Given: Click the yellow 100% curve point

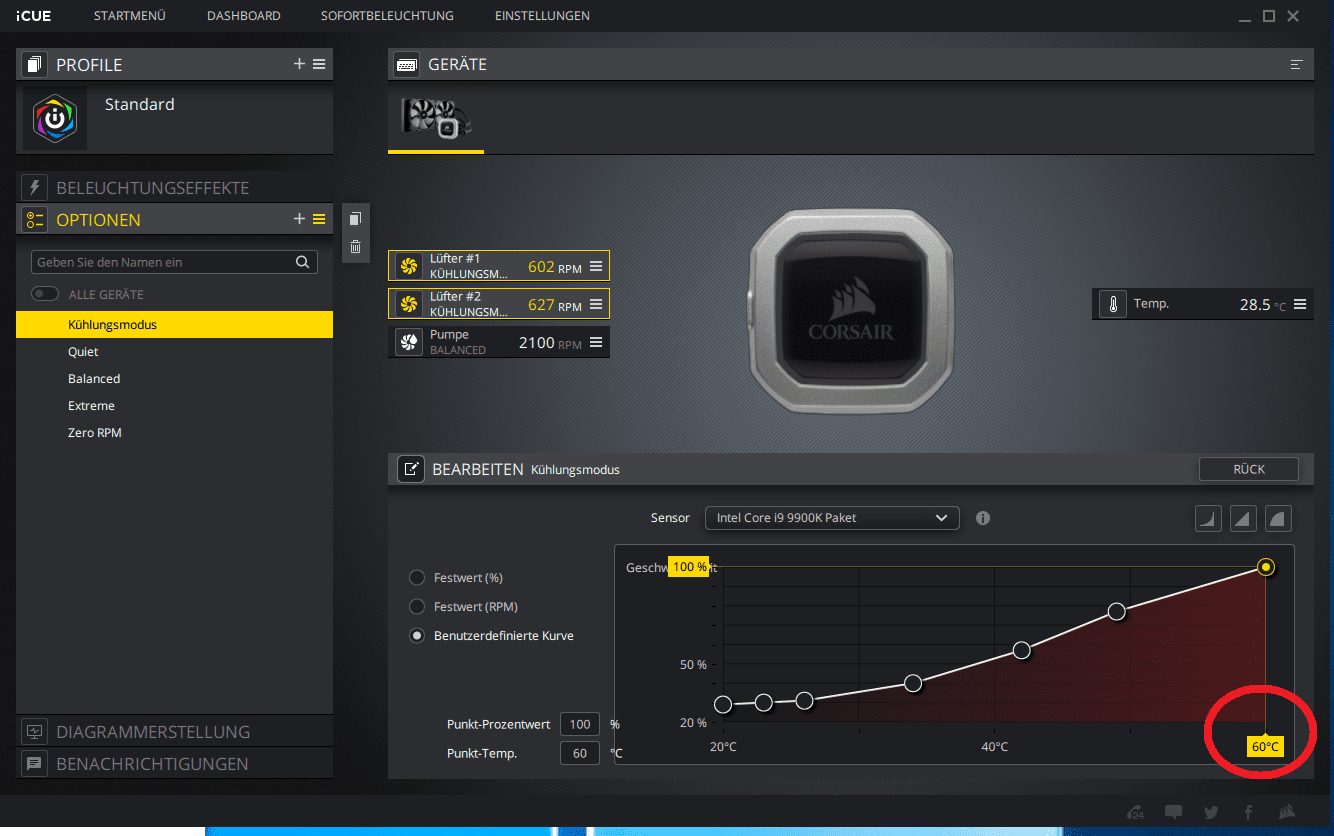Looking at the screenshot, I should coord(1266,567).
